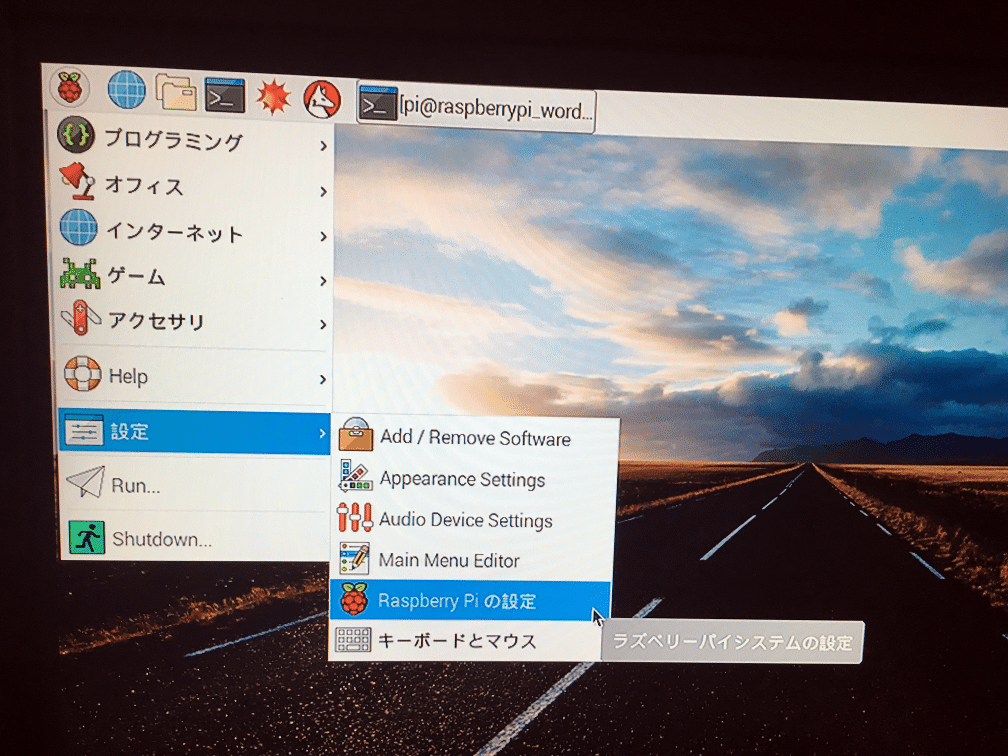Viewport: 1008px width, 756px height.
Task: Click the Run paper plane icon
Action: pyautogui.click(x=86, y=482)
